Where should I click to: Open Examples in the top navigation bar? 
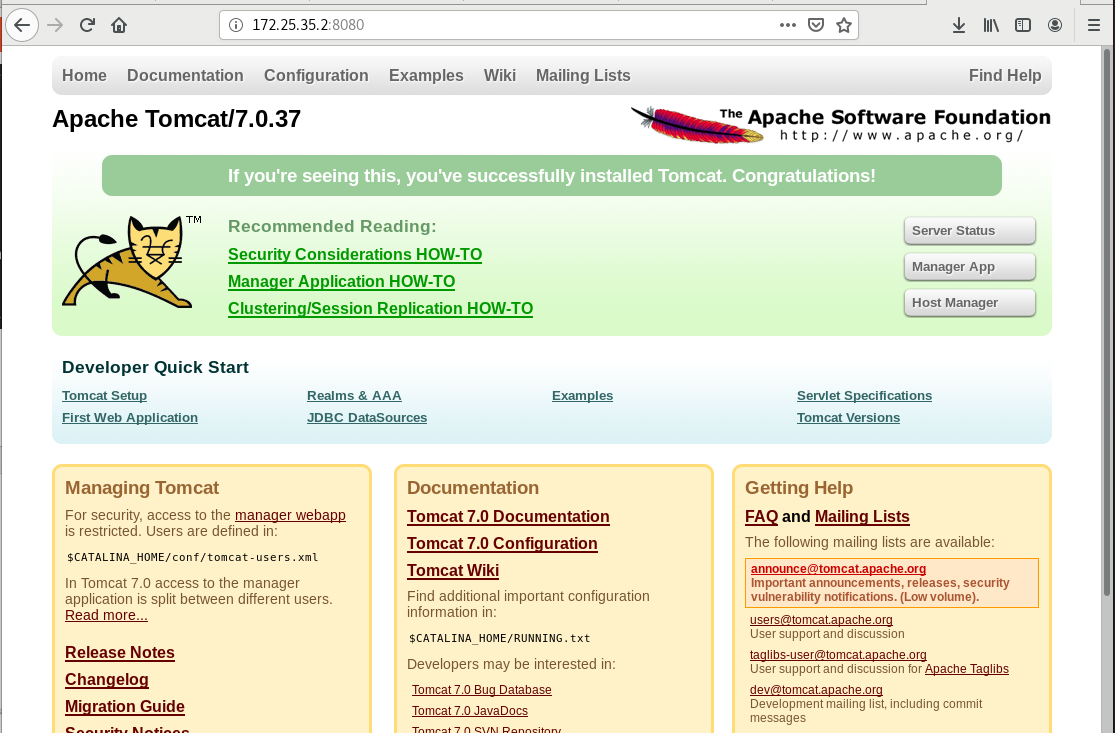pos(426,75)
